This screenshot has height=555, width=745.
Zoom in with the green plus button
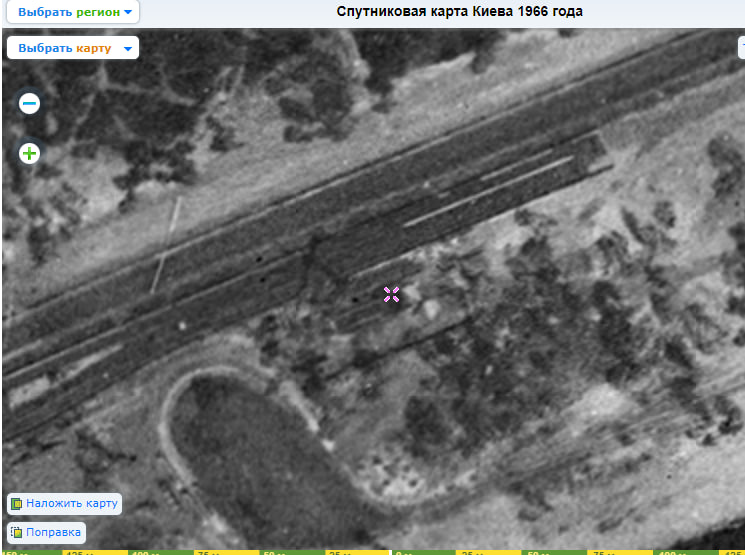30,153
